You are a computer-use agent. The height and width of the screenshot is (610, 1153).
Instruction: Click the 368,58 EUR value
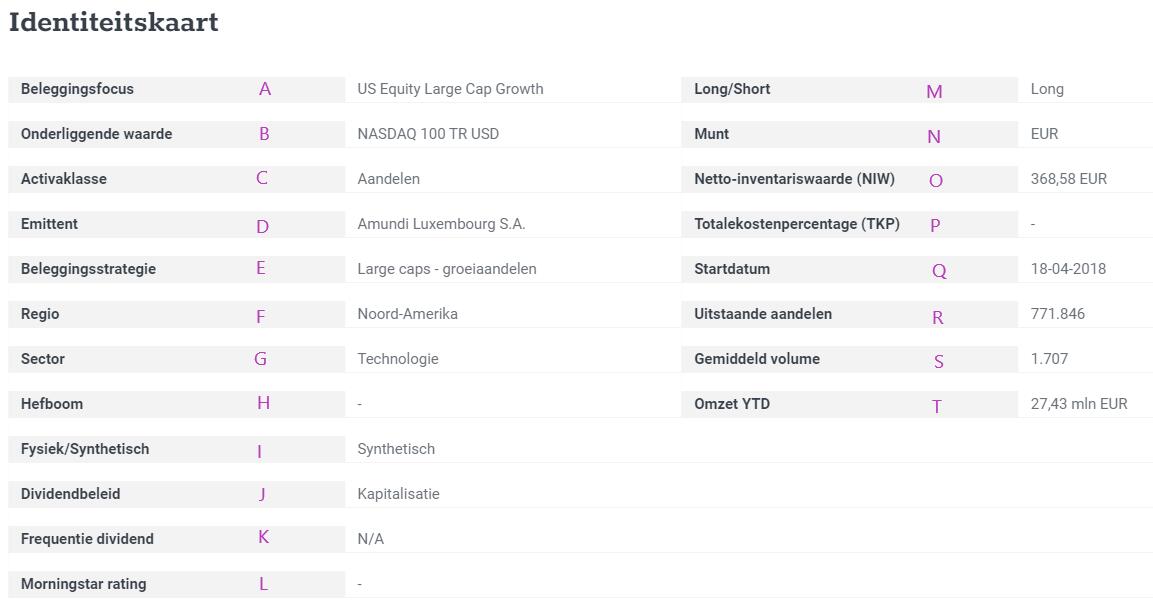click(x=1068, y=179)
